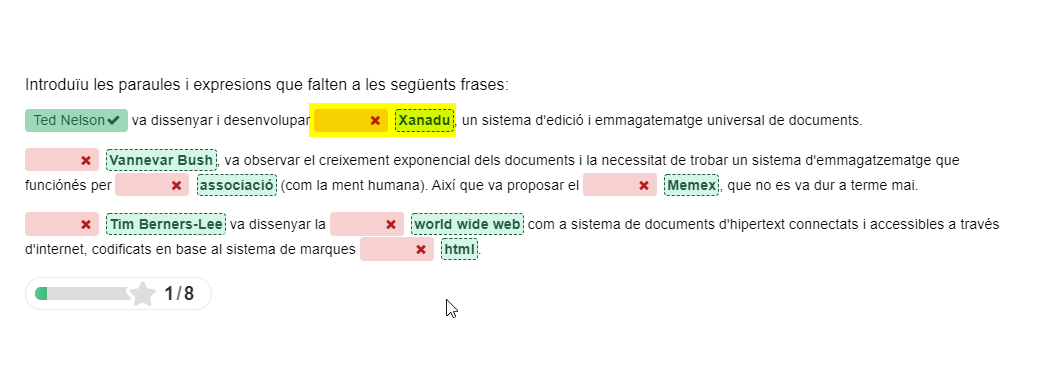The height and width of the screenshot is (371, 1050).
Task: Click the Xanadu correct-answer label
Action: pyautogui.click(x=425, y=121)
